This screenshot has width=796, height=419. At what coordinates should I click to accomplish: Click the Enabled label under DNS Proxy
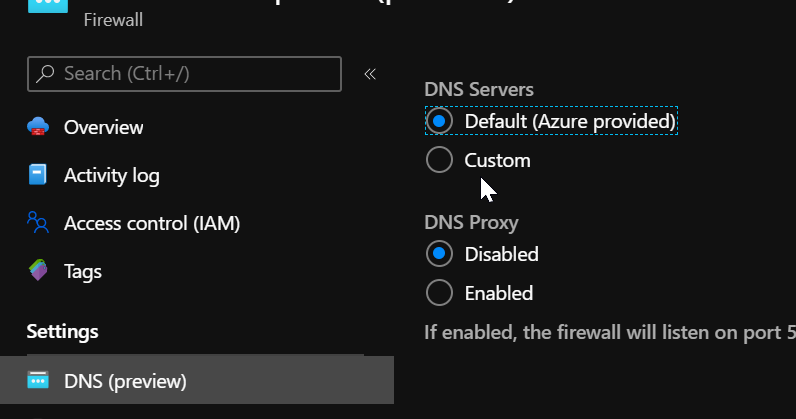[498, 293]
